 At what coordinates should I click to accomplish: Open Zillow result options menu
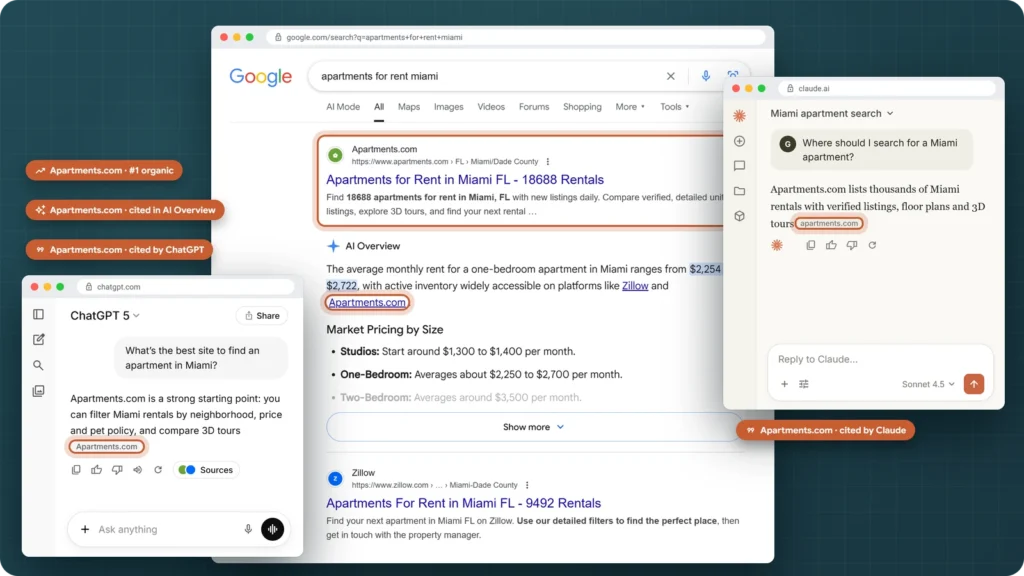(527, 485)
